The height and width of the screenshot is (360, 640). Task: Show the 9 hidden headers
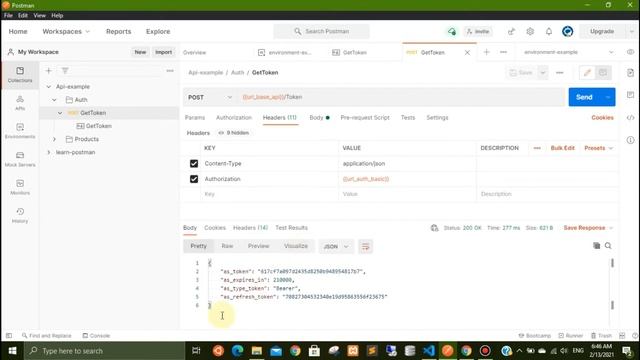(x=233, y=133)
